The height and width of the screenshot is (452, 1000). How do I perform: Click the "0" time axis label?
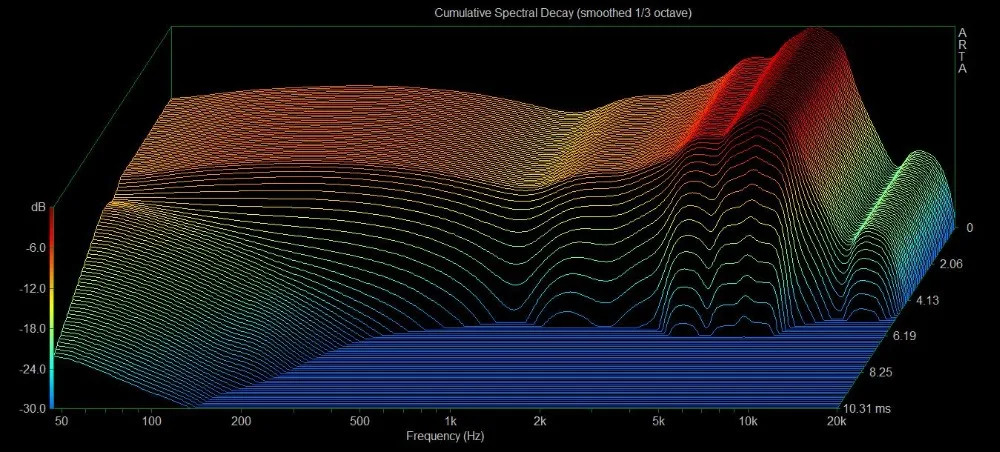(969, 228)
